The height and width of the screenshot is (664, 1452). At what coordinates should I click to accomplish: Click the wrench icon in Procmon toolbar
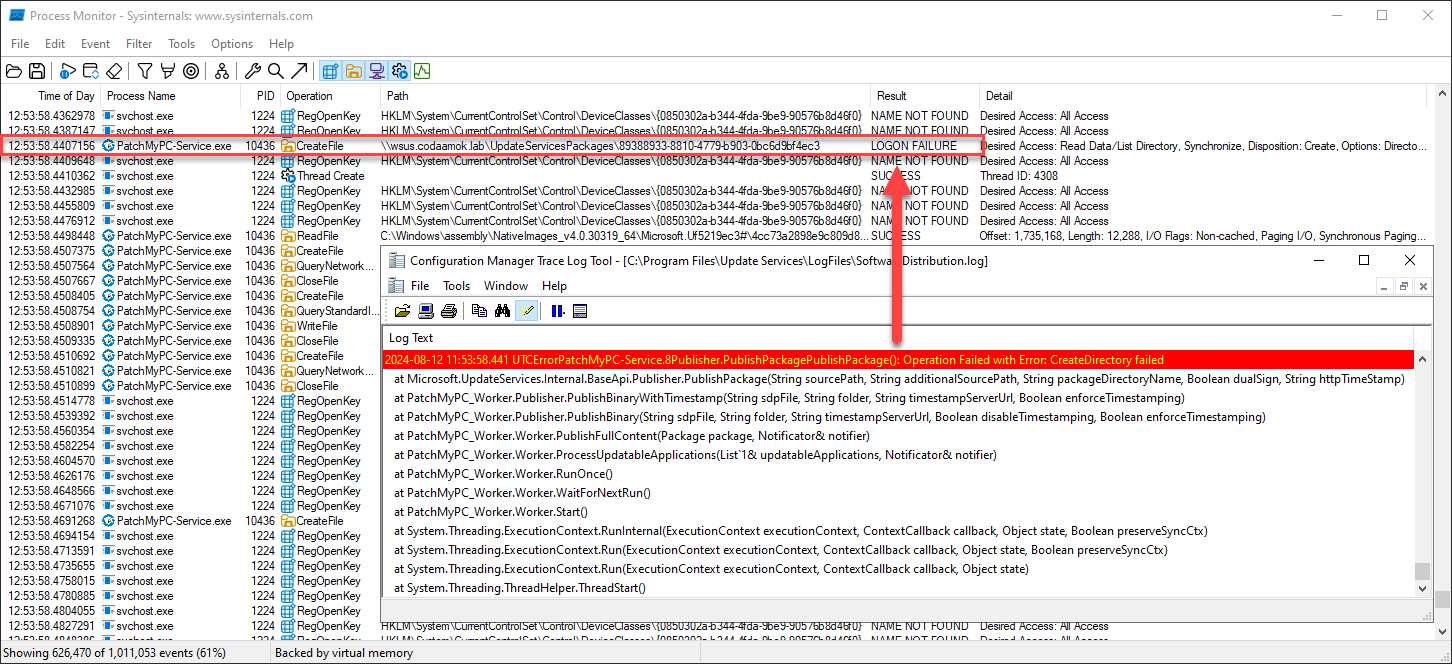point(253,71)
